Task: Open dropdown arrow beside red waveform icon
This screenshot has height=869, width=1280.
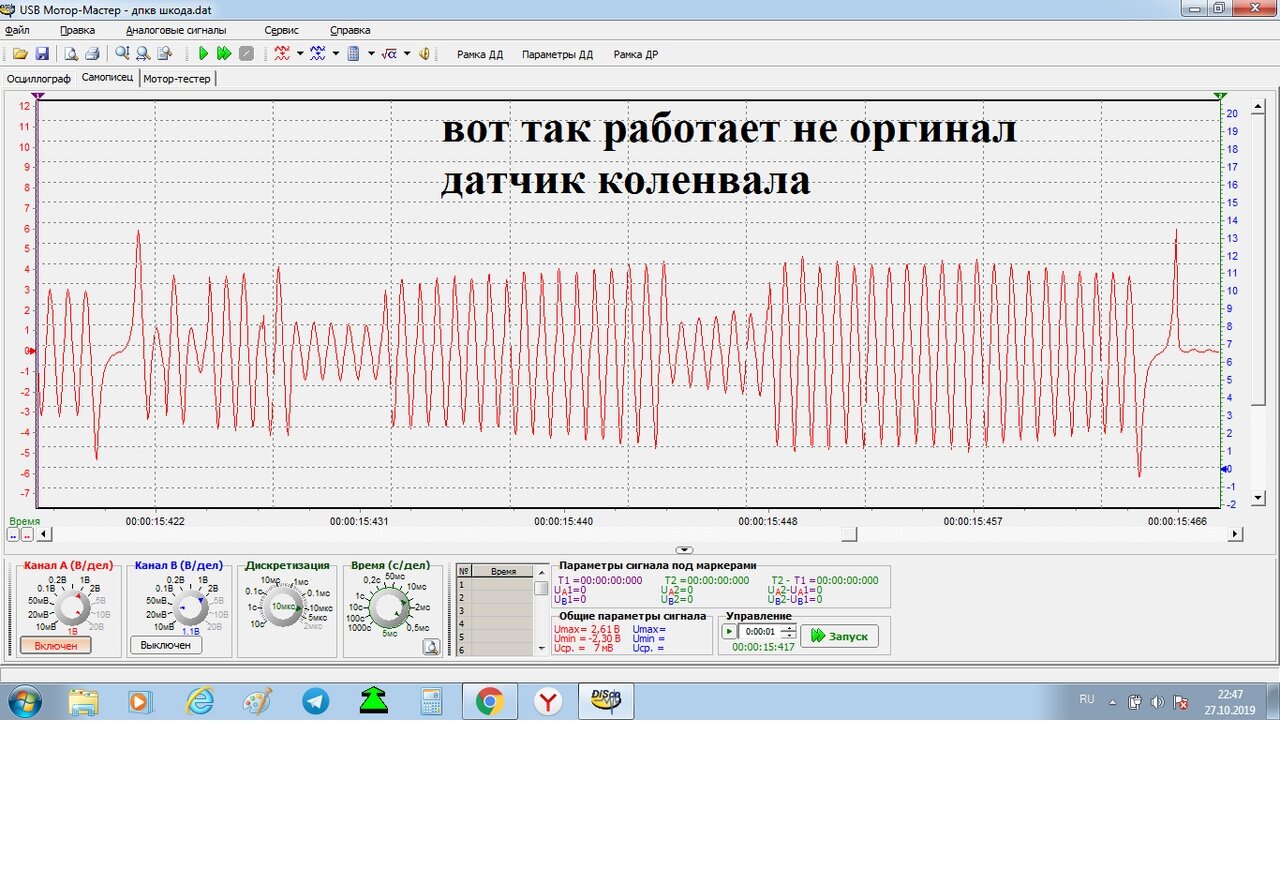Action: pos(300,54)
